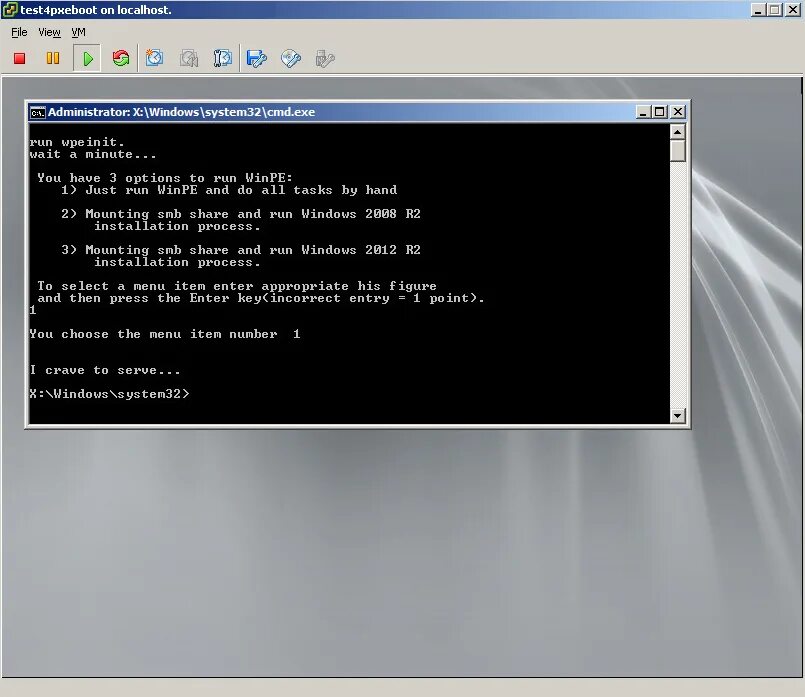Viewport: 805px width, 697px height.
Task: Click the cmd window scrollbar thumb
Action: (x=678, y=151)
